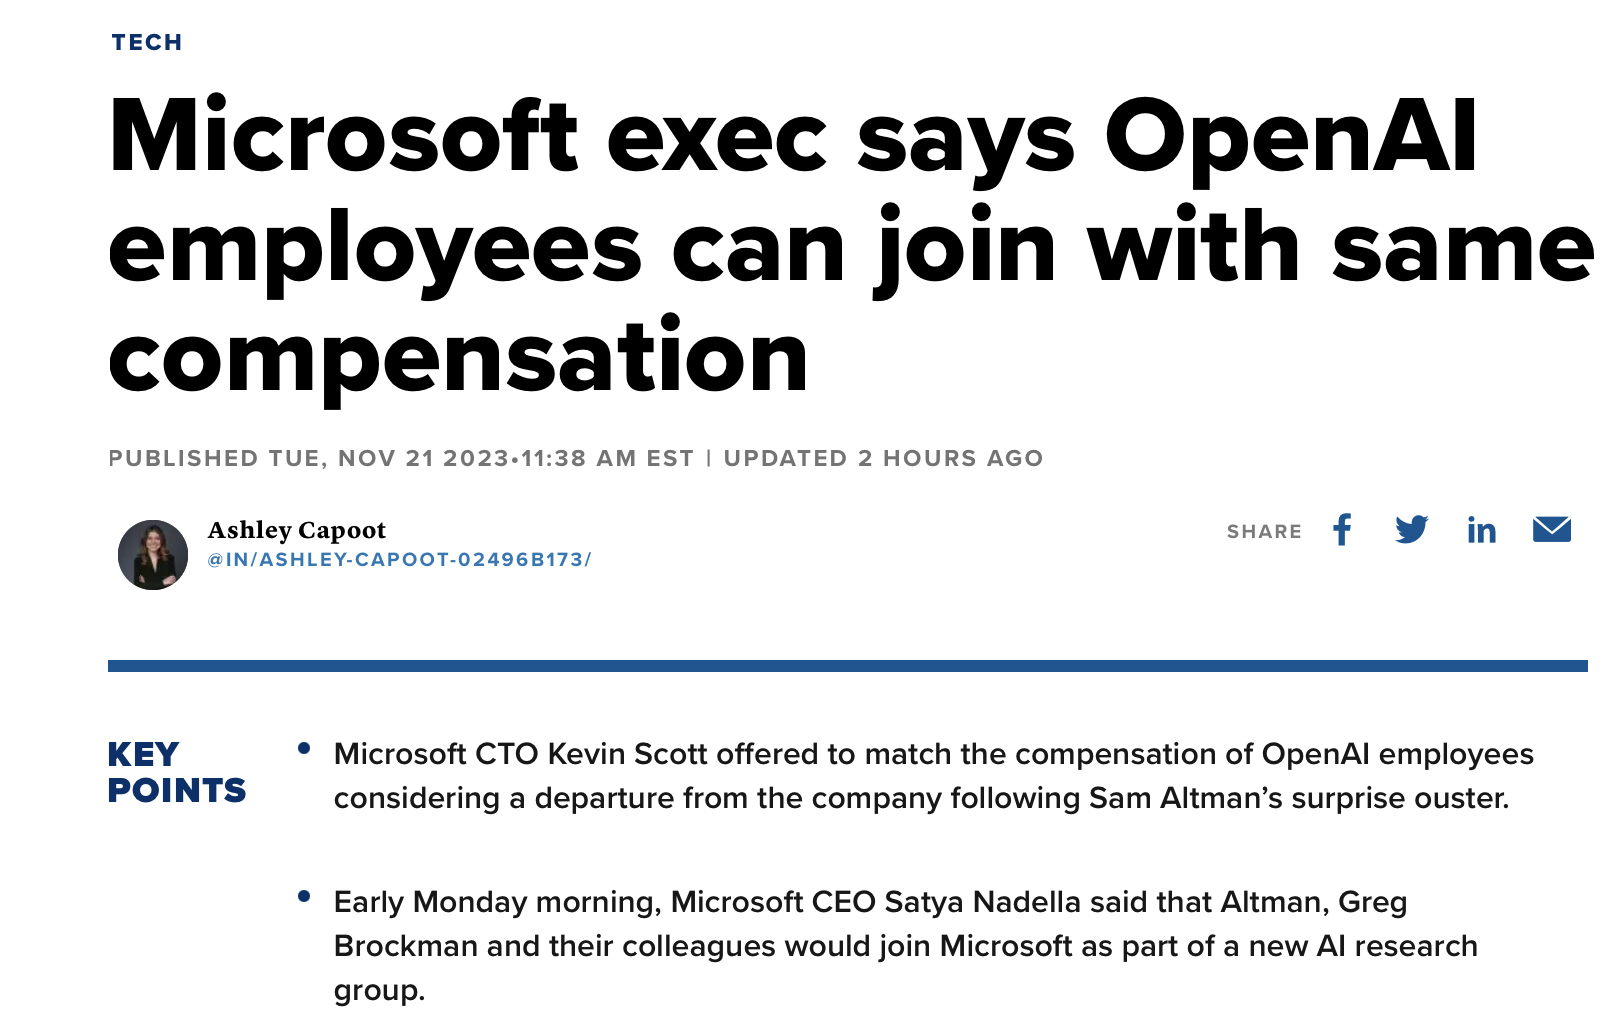The image size is (1614, 1016).
Task: Select the key point about Satya Nadella
Action: tap(906, 946)
